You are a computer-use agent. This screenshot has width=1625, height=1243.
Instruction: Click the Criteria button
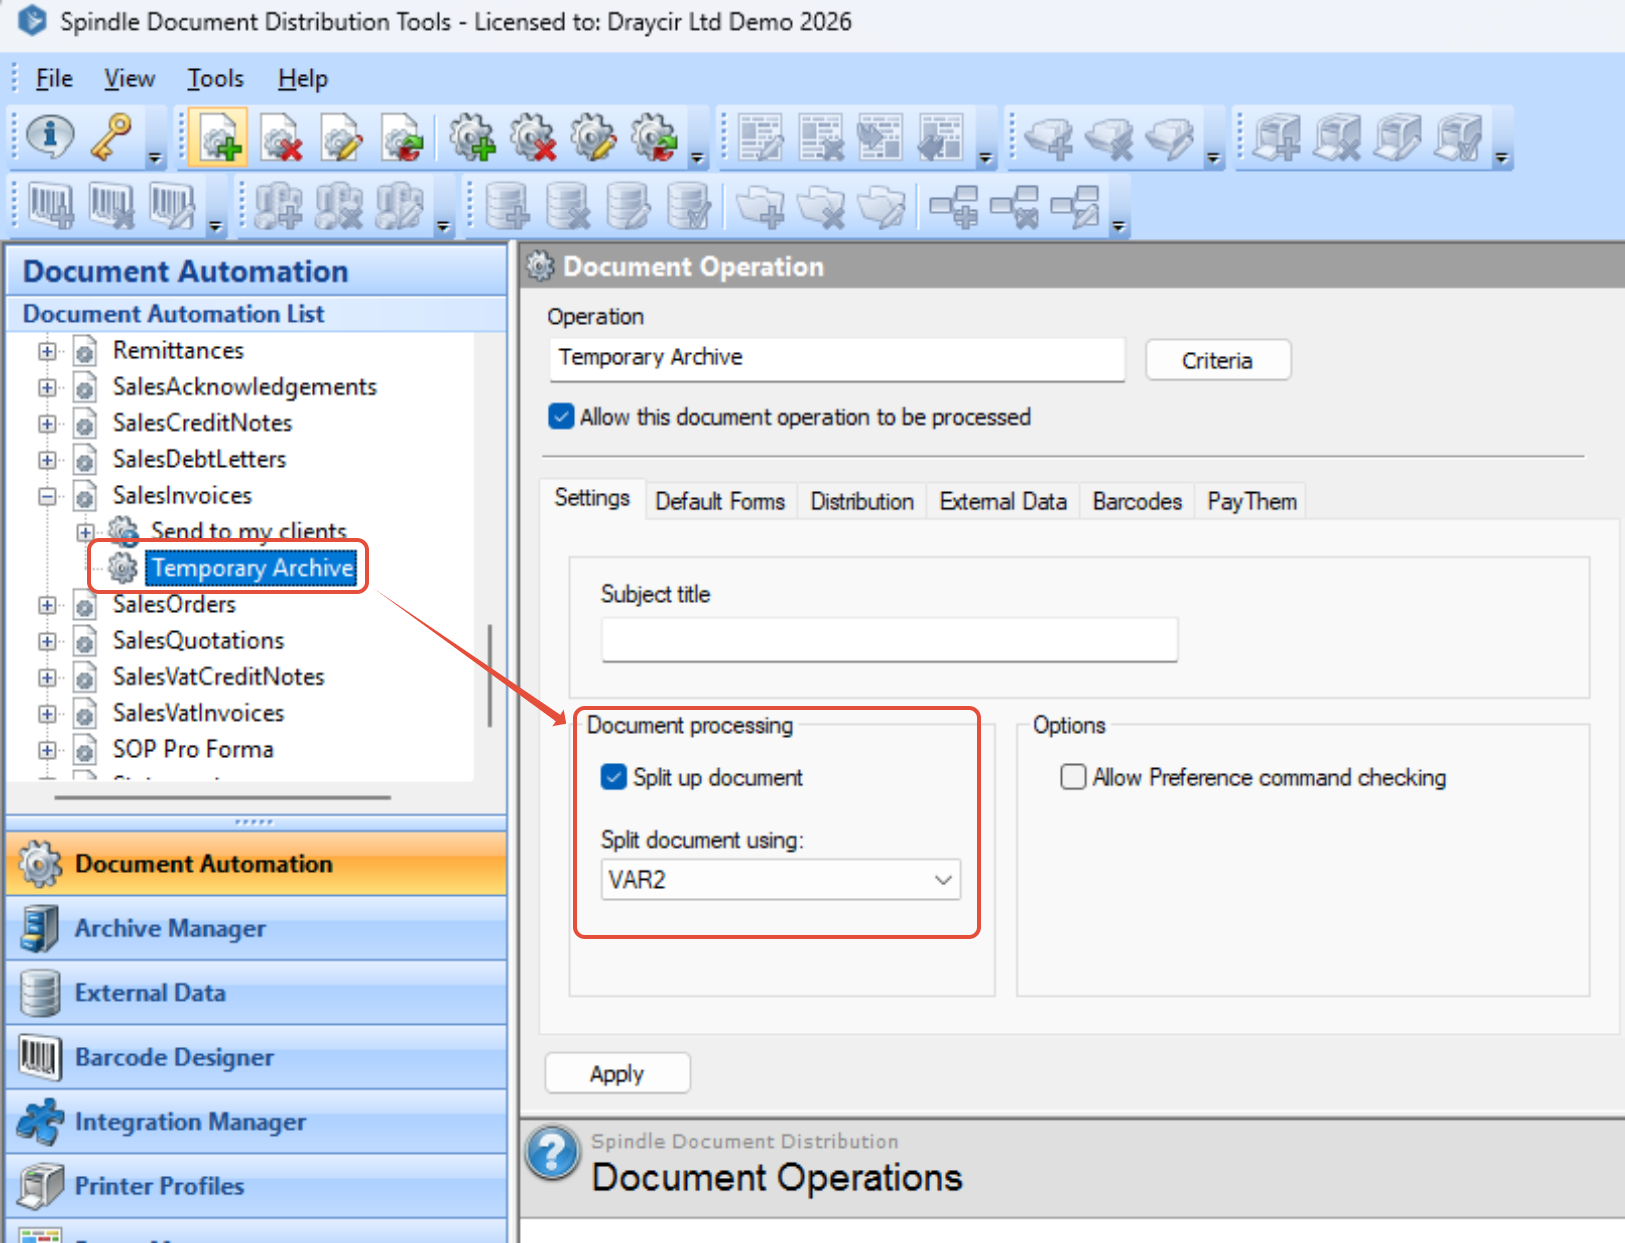(x=1217, y=360)
